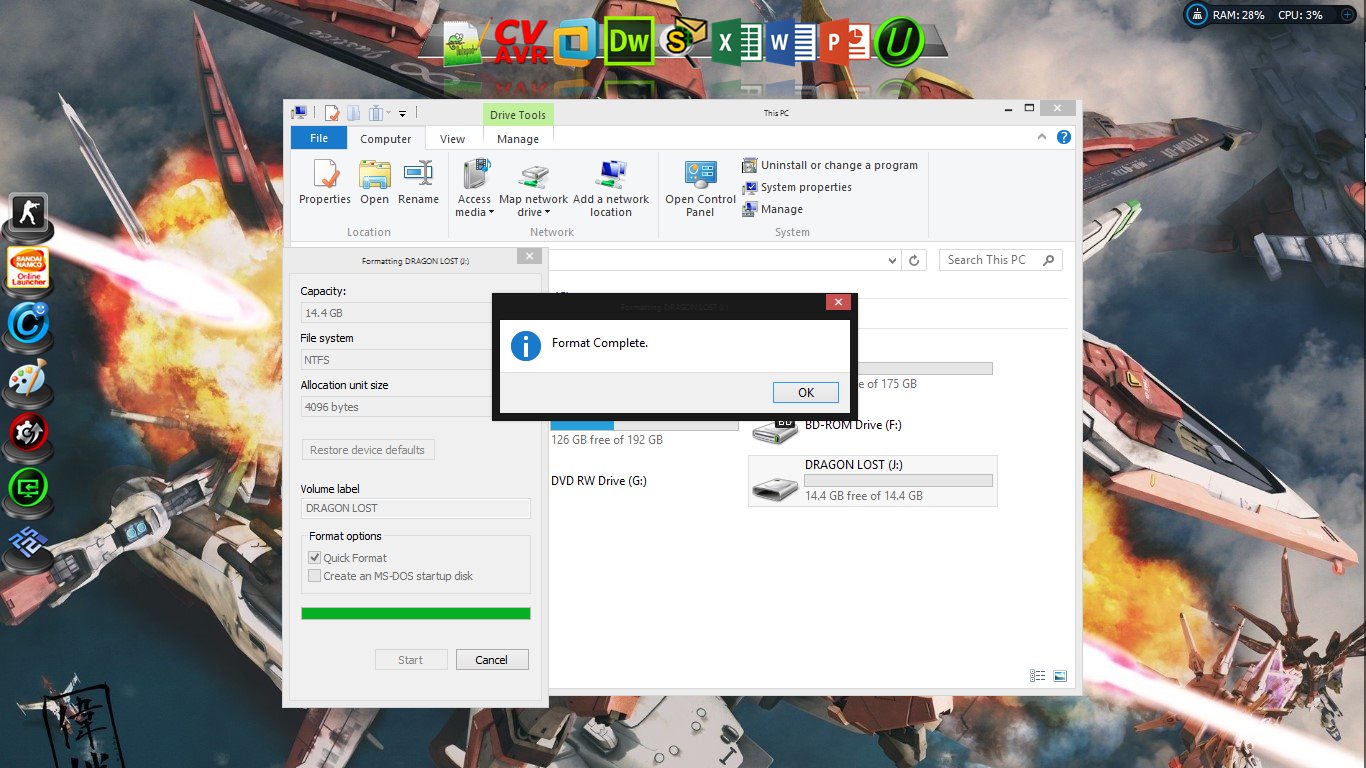Click the search magnifier in This PC
1366x768 pixels.
(1048, 260)
